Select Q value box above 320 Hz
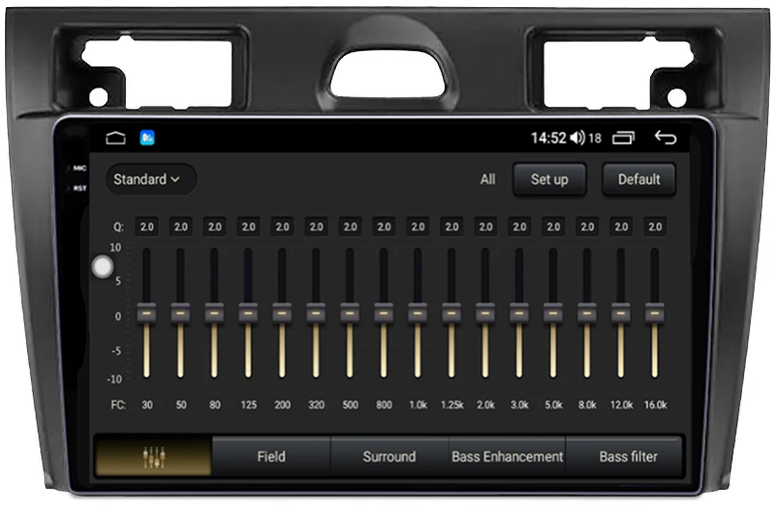This screenshot has width=777, height=507. (316, 227)
